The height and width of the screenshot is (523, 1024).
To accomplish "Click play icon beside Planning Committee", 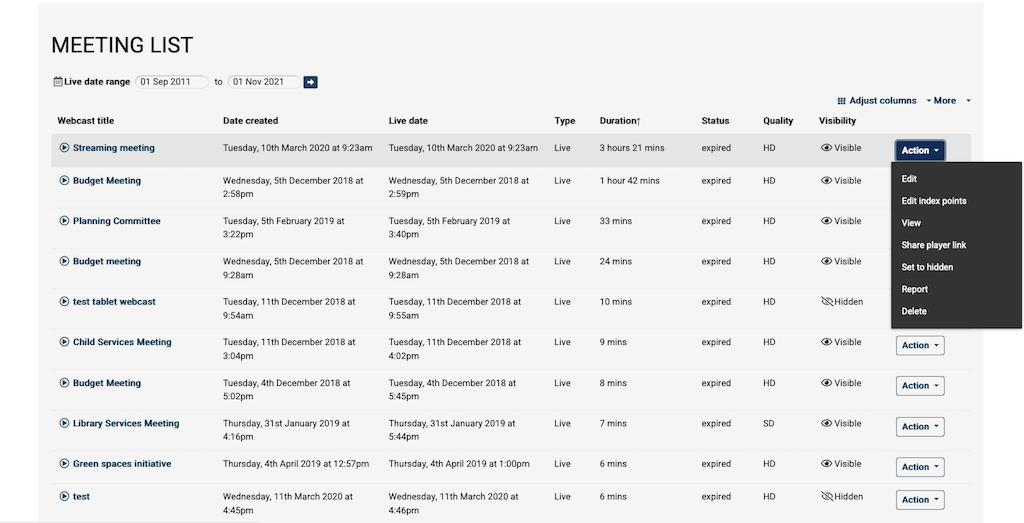I will pyautogui.click(x=64, y=221).
